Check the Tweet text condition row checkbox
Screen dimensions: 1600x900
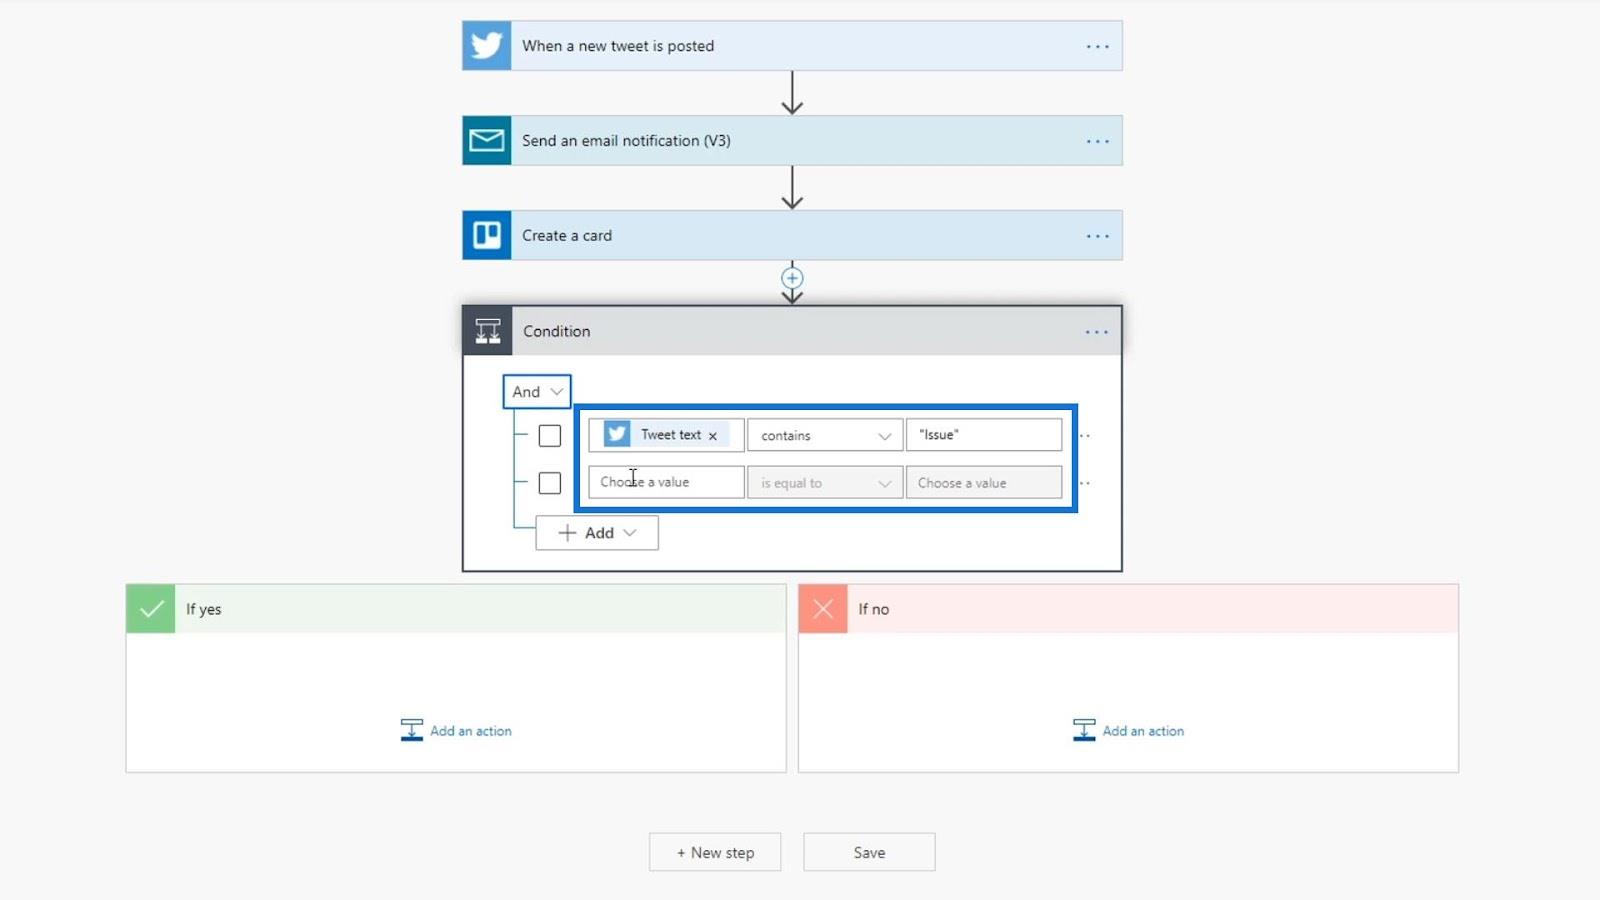click(x=549, y=436)
